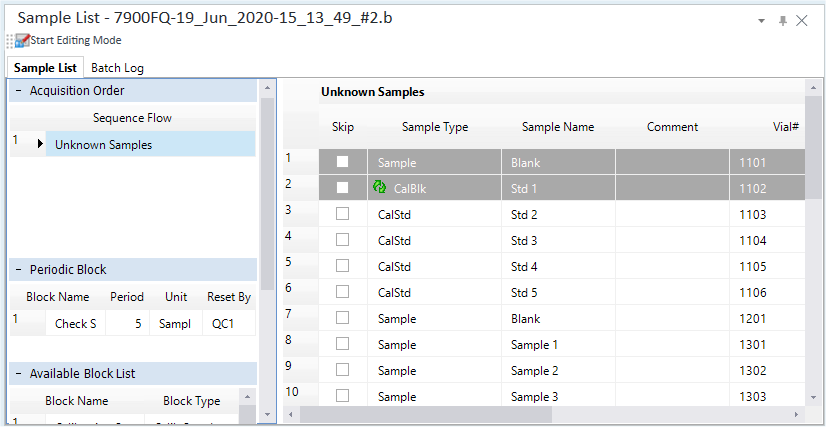Image resolution: width=826 pixels, height=427 pixels.
Task: Click the pin icon in the title bar
Action: coord(783,21)
